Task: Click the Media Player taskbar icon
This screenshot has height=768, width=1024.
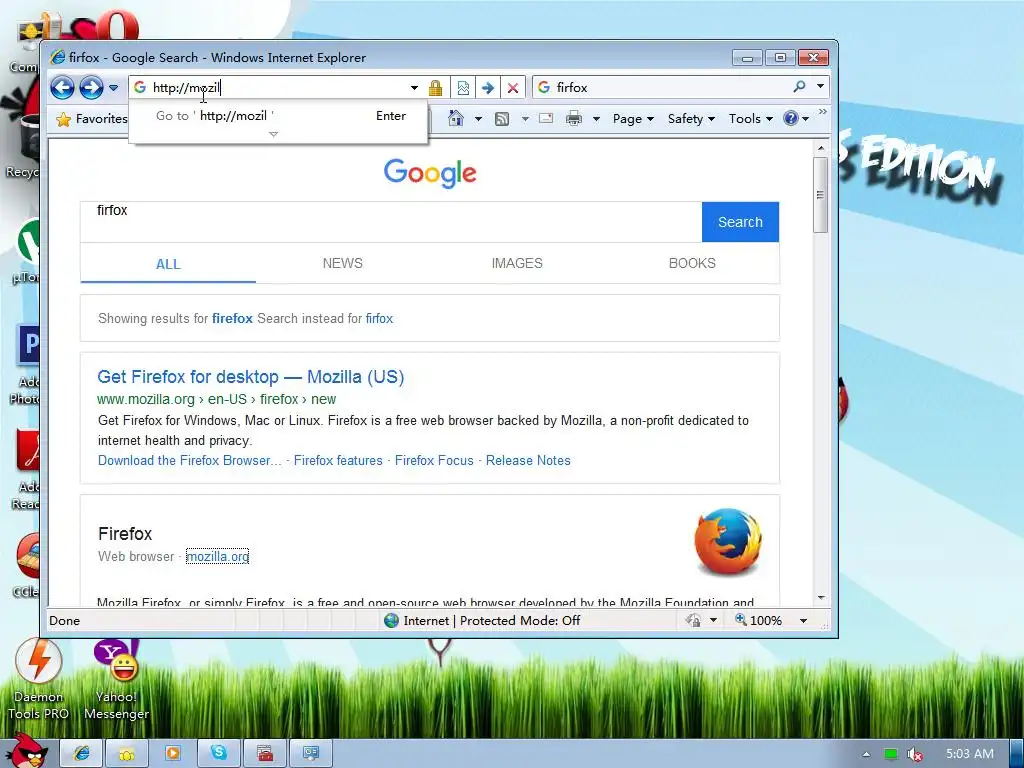Action: (173, 753)
